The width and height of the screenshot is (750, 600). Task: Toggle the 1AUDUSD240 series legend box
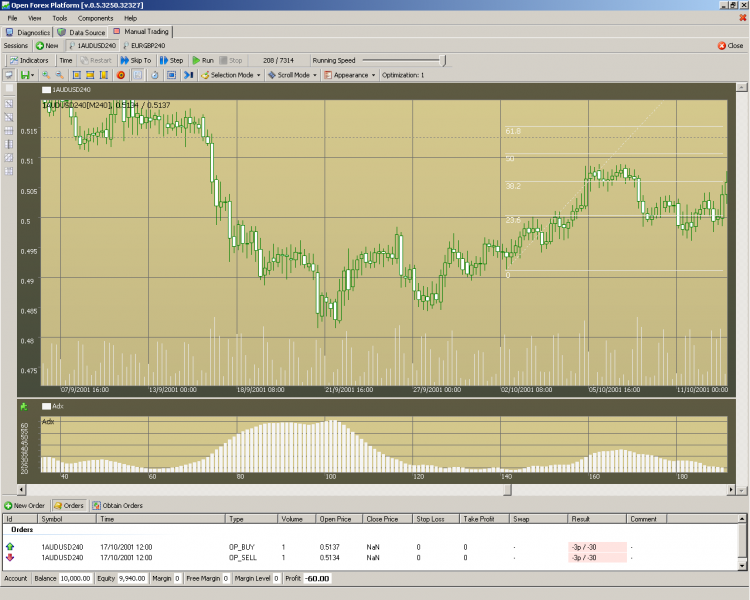tap(46, 89)
